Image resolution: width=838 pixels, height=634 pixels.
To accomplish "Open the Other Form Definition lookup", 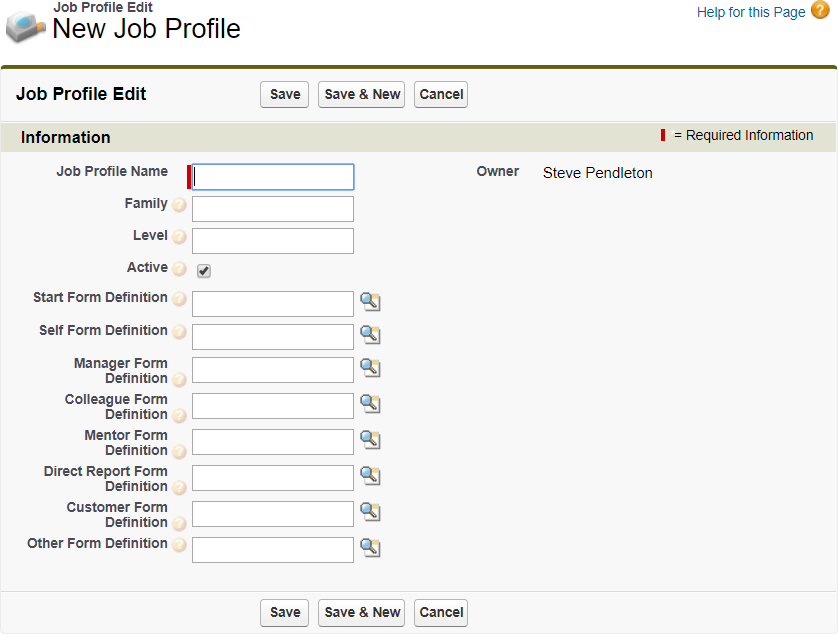I will 370,547.
